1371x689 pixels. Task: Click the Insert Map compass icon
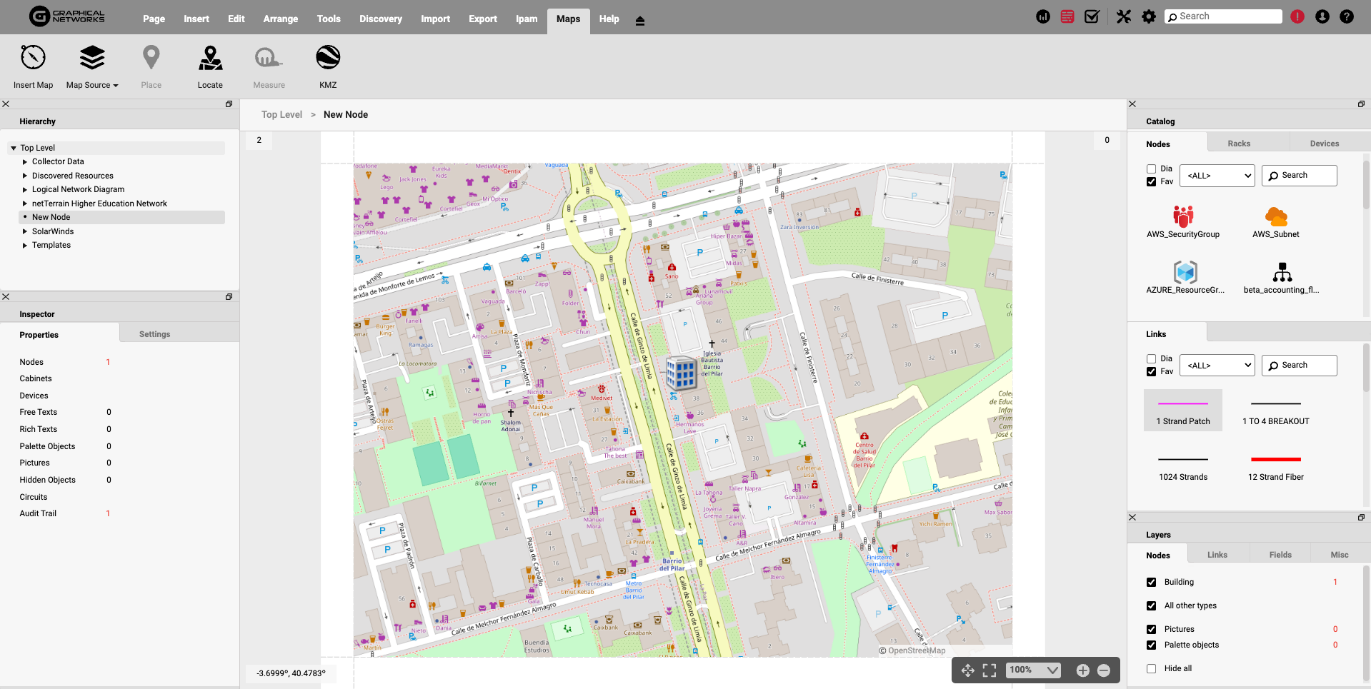click(x=33, y=58)
